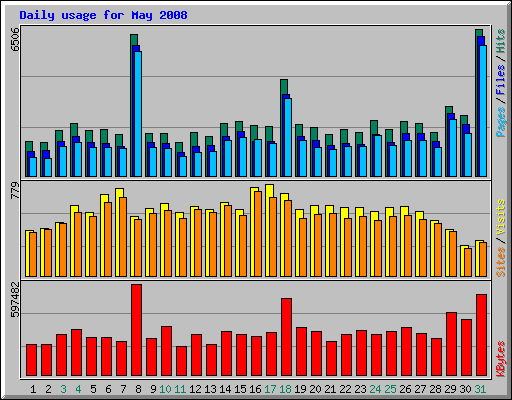
Task: Click day 27 on the x-axis
Action: click(x=420, y=389)
